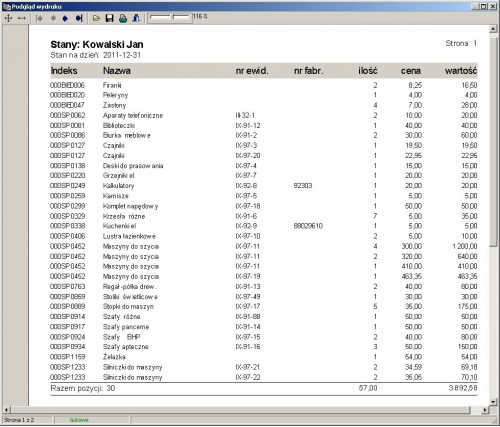500x427 pixels.
Task: Click the zoom slider in the toolbar
Action: 170,18
